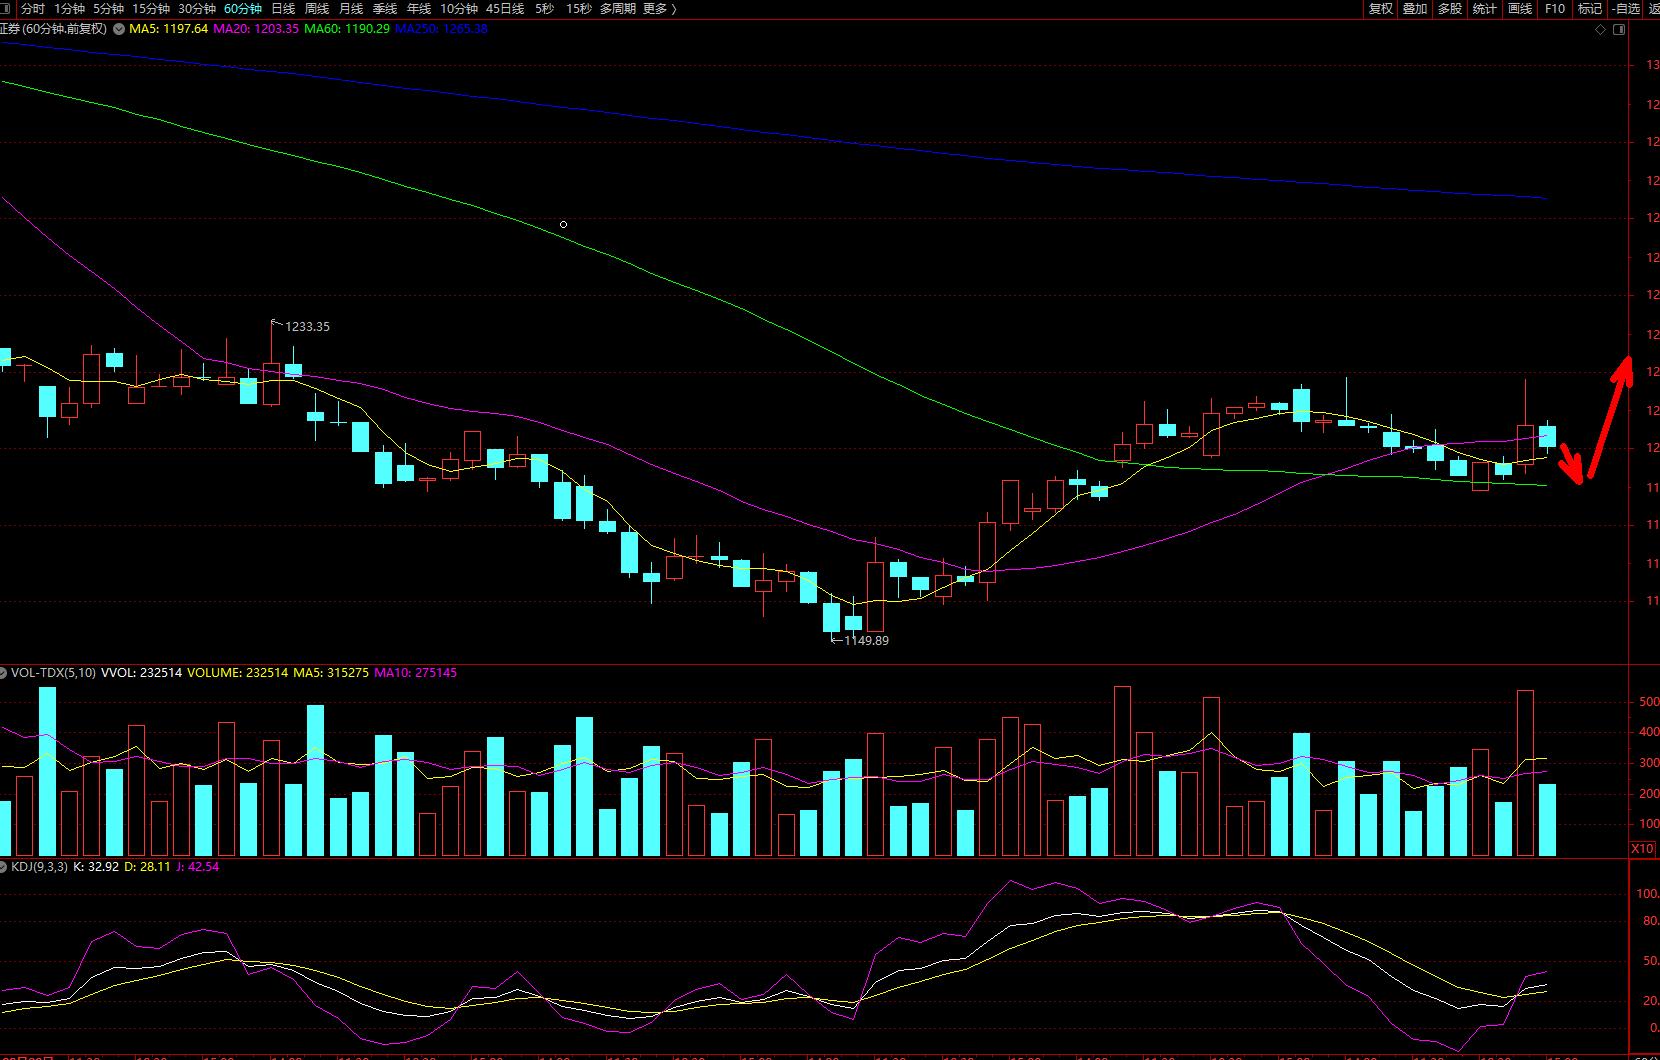The width and height of the screenshot is (1660, 1060).
Task: Switch to the 周线 weekly chart
Action: 317,9
